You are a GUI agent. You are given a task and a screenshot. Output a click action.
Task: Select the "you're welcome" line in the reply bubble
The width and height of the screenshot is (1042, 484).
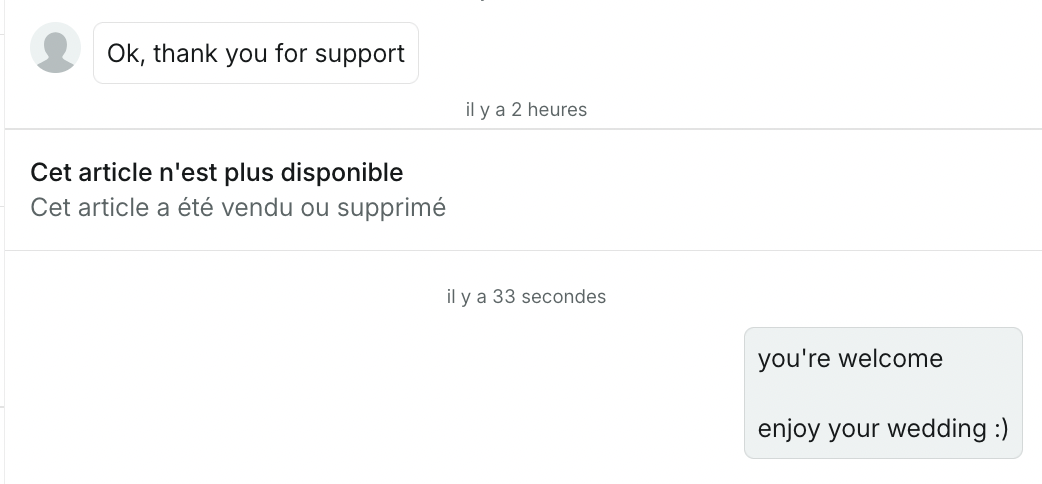(x=850, y=358)
